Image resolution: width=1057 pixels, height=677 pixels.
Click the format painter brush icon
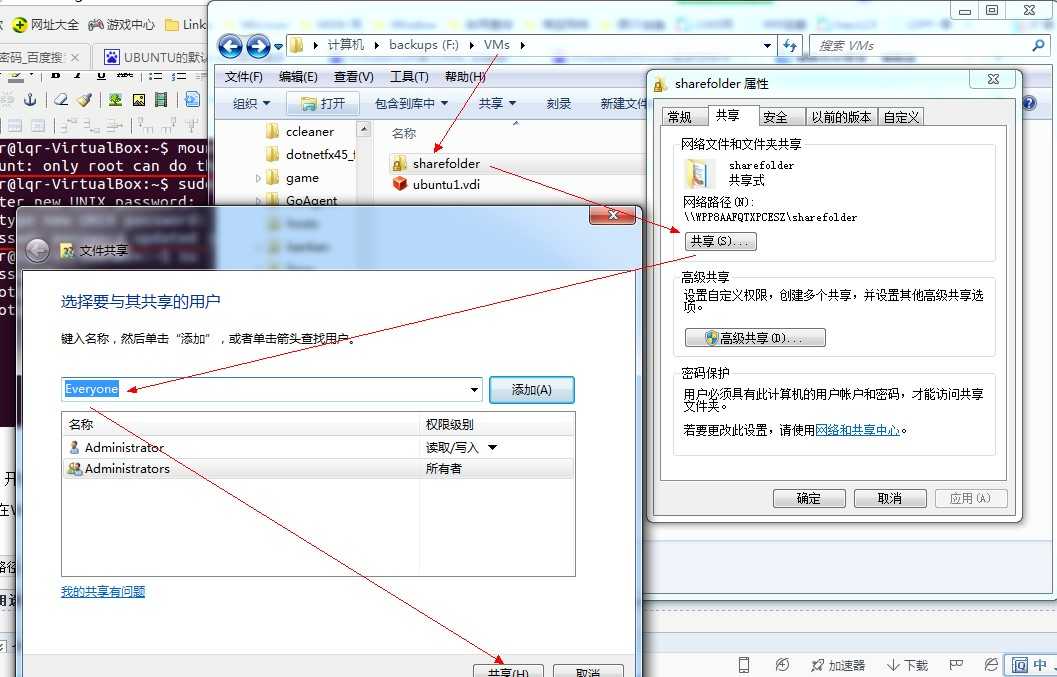pyautogui.click(x=84, y=100)
